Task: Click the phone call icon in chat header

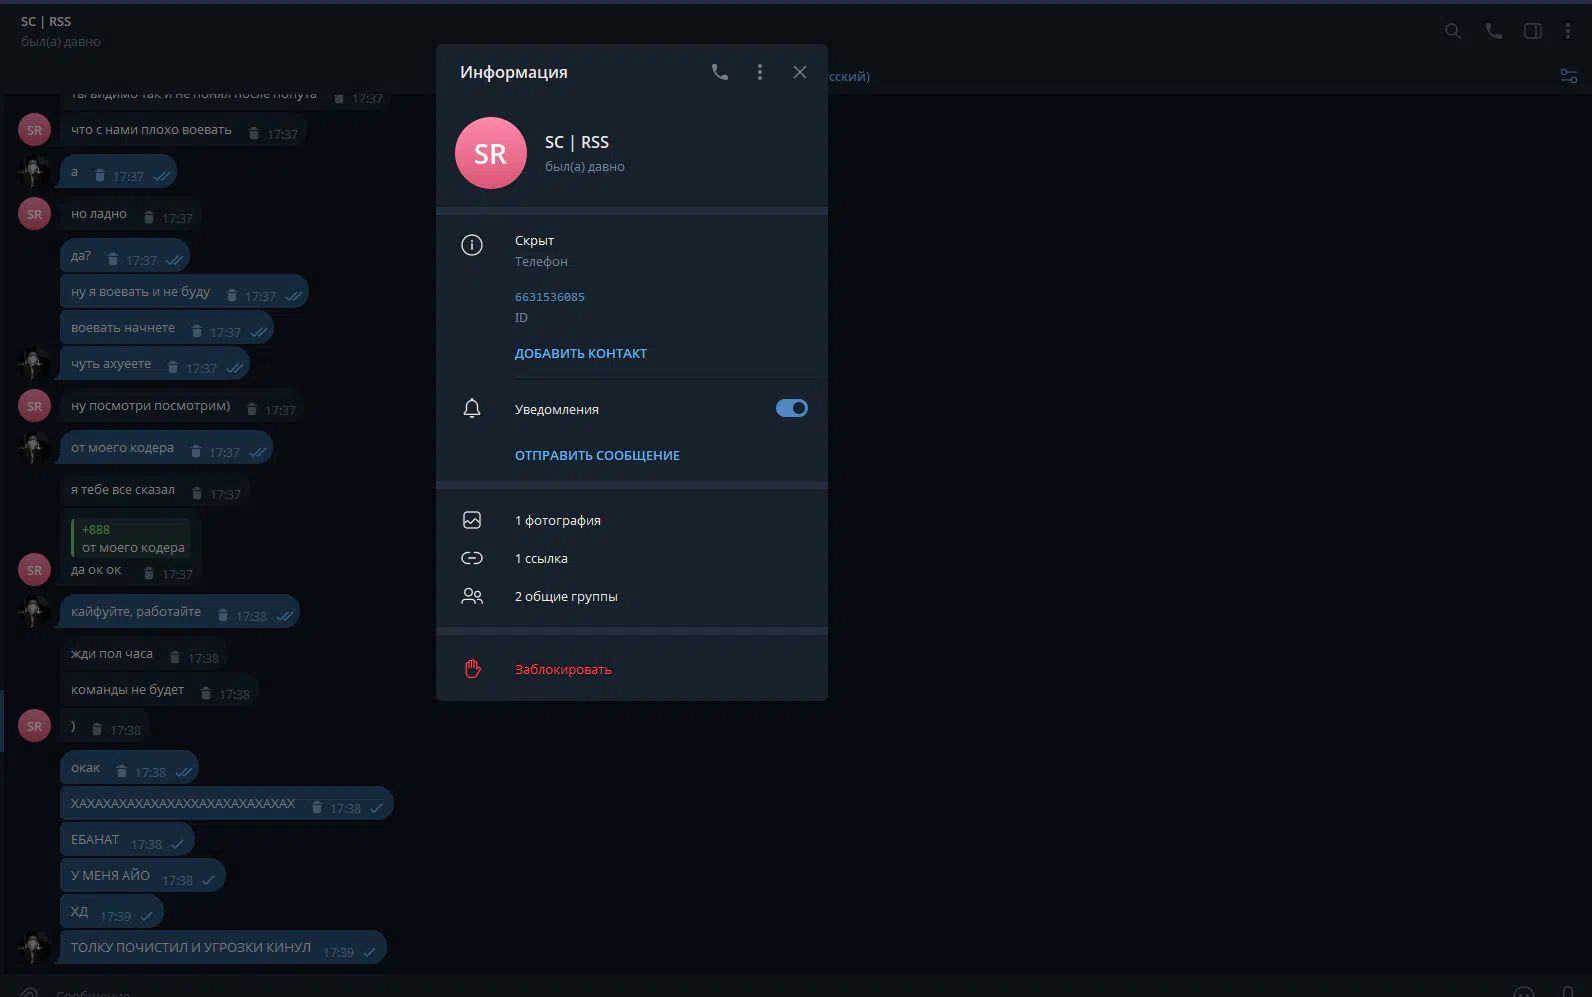Action: click(1493, 31)
